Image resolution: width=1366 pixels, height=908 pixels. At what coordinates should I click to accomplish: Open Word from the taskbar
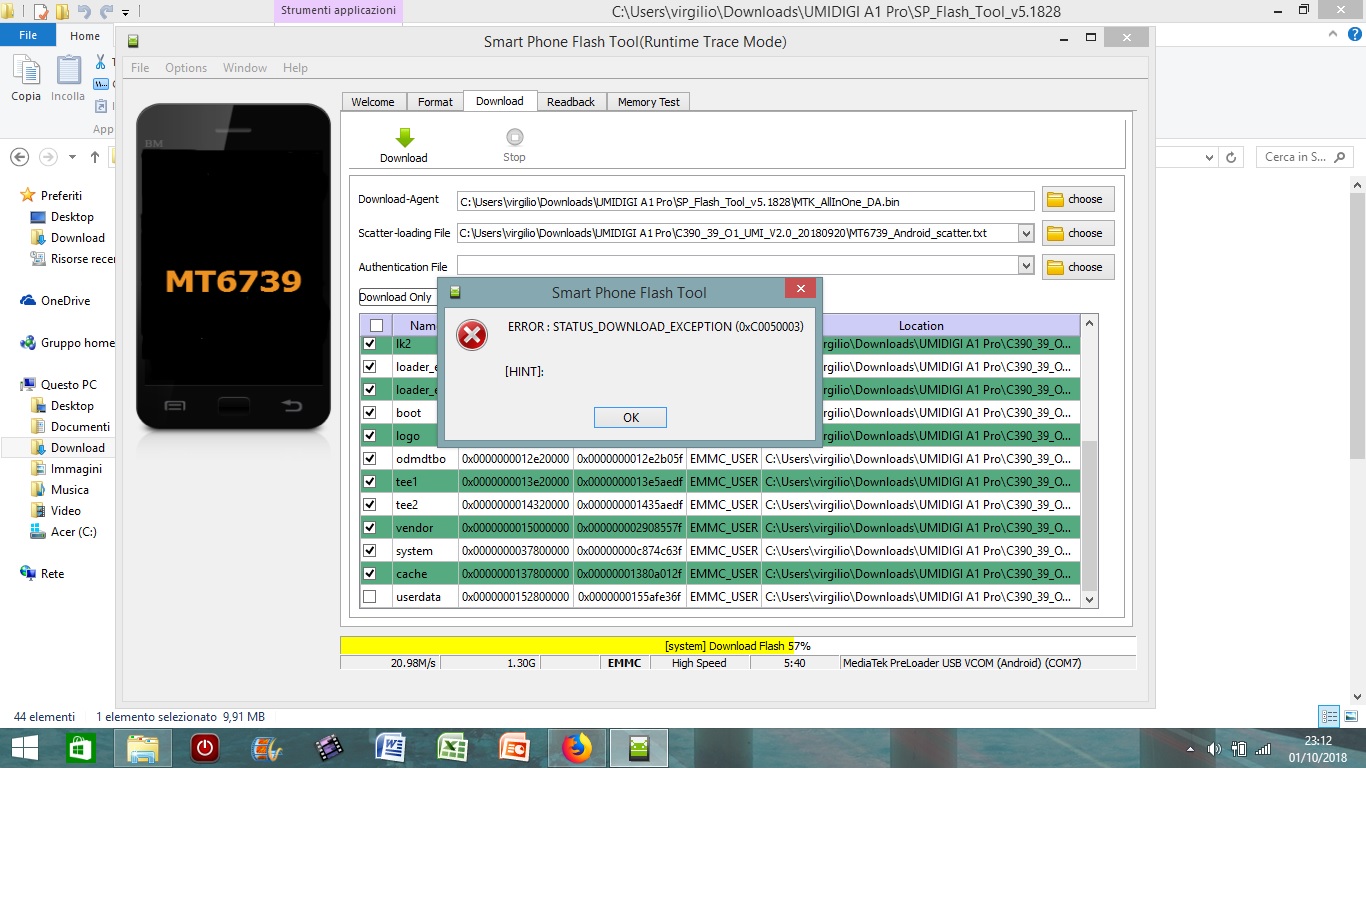(390, 748)
